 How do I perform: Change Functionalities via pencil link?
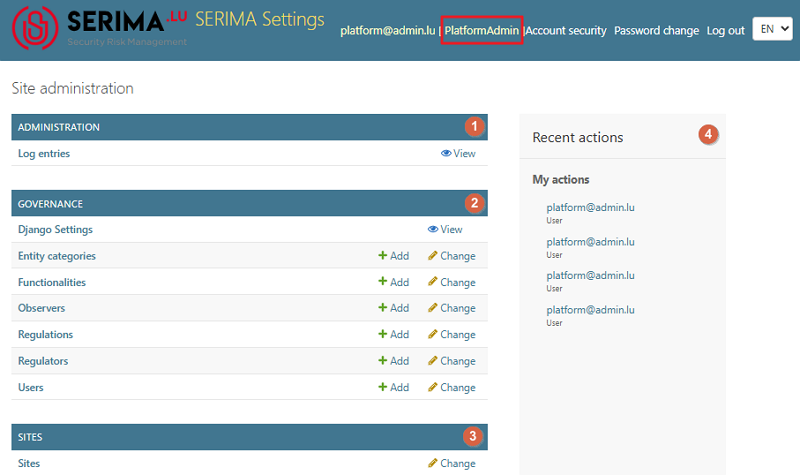click(452, 282)
